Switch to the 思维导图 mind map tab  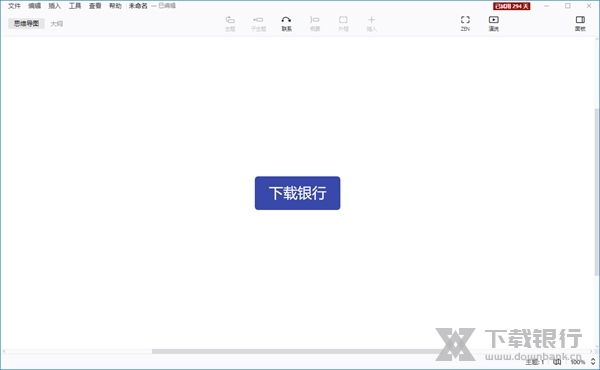26,23
